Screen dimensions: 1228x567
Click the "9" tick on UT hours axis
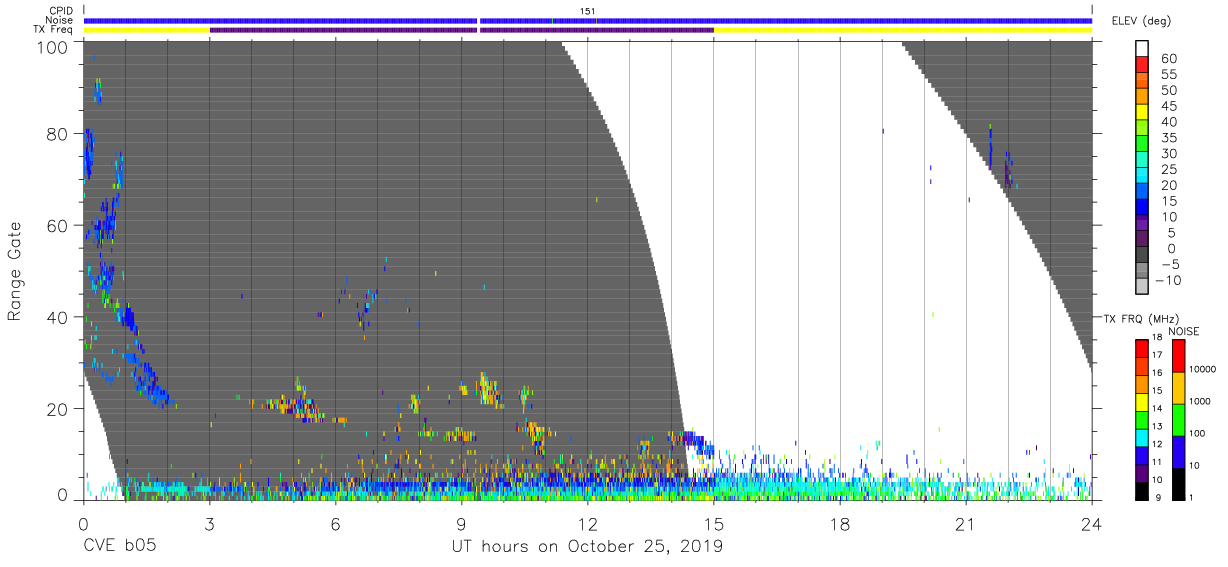pyautogui.click(x=461, y=523)
